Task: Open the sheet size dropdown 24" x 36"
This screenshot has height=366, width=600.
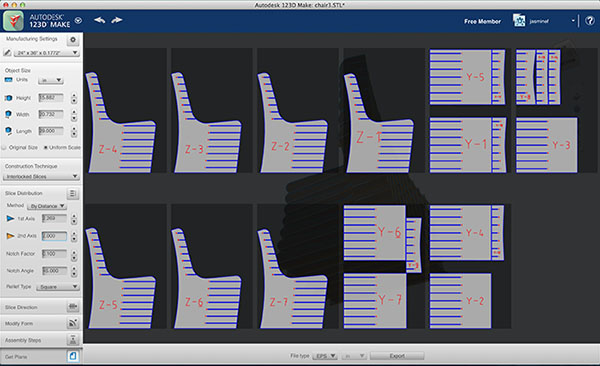Action: click(x=47, y=53)
